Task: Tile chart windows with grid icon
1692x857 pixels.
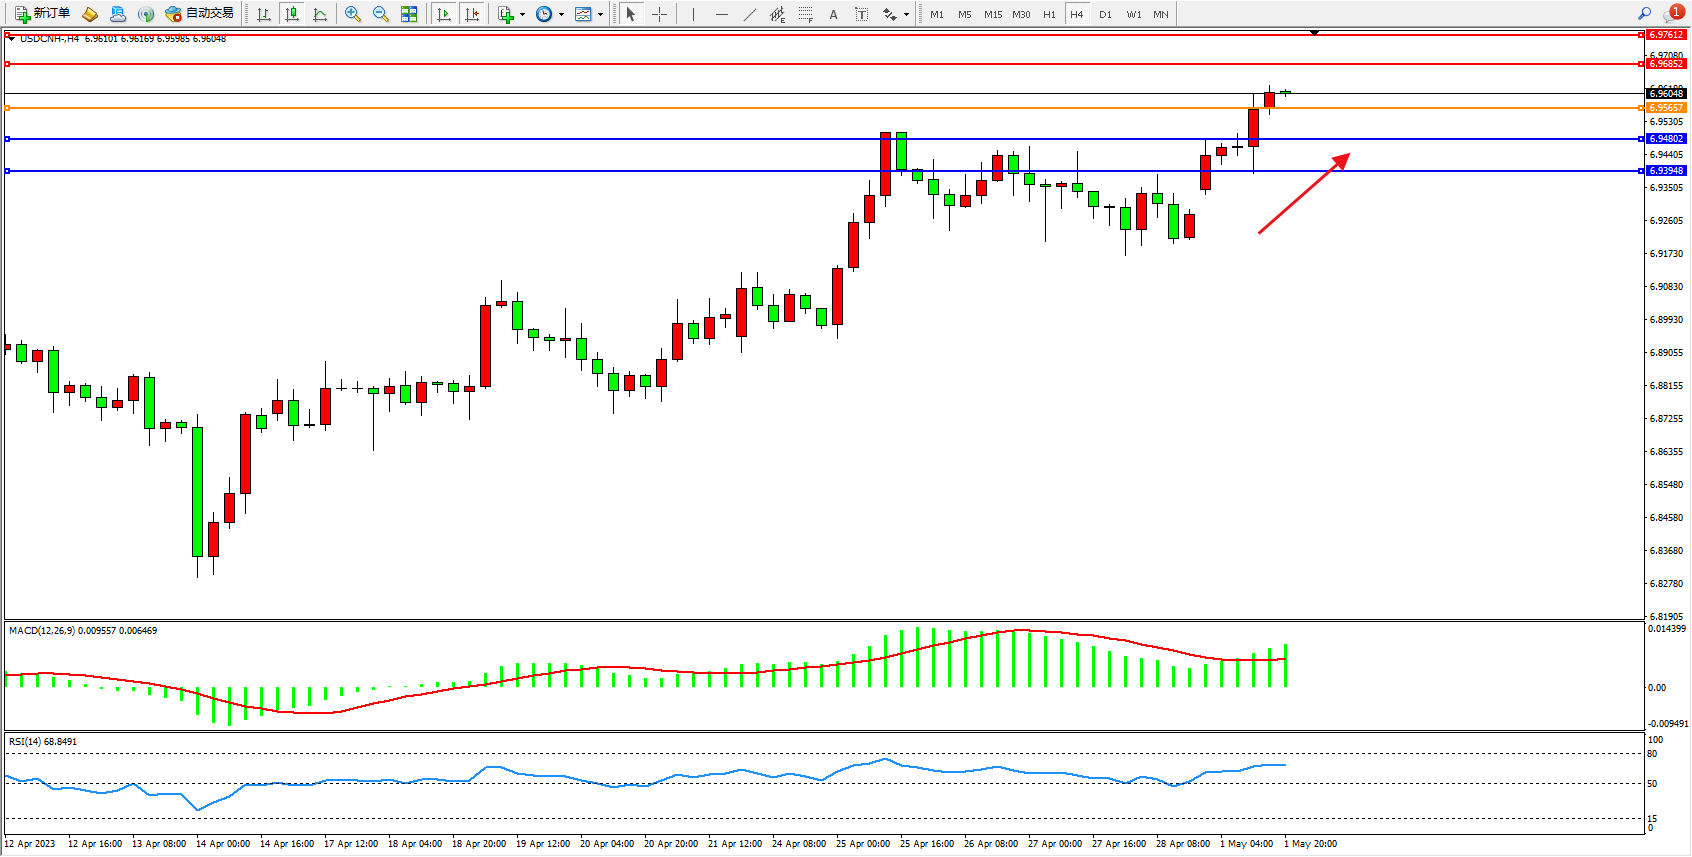Action: click(x=409, y=14)
